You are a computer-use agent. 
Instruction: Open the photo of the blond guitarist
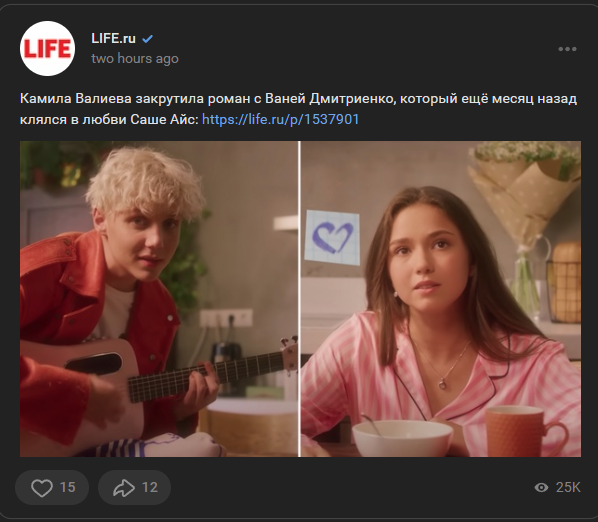[x=159, y=299]
